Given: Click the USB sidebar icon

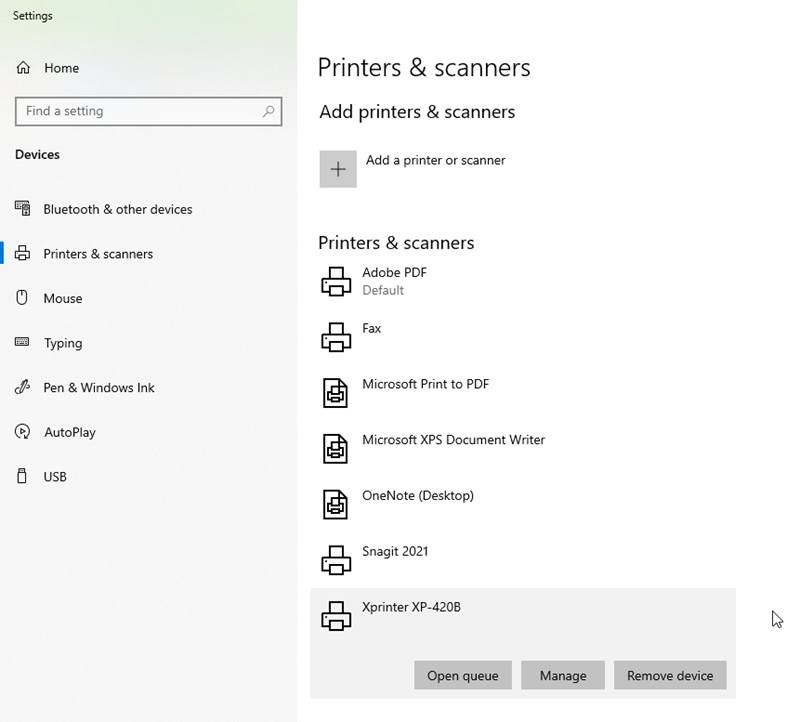Looking at the screenshot, I should [22, 476].
